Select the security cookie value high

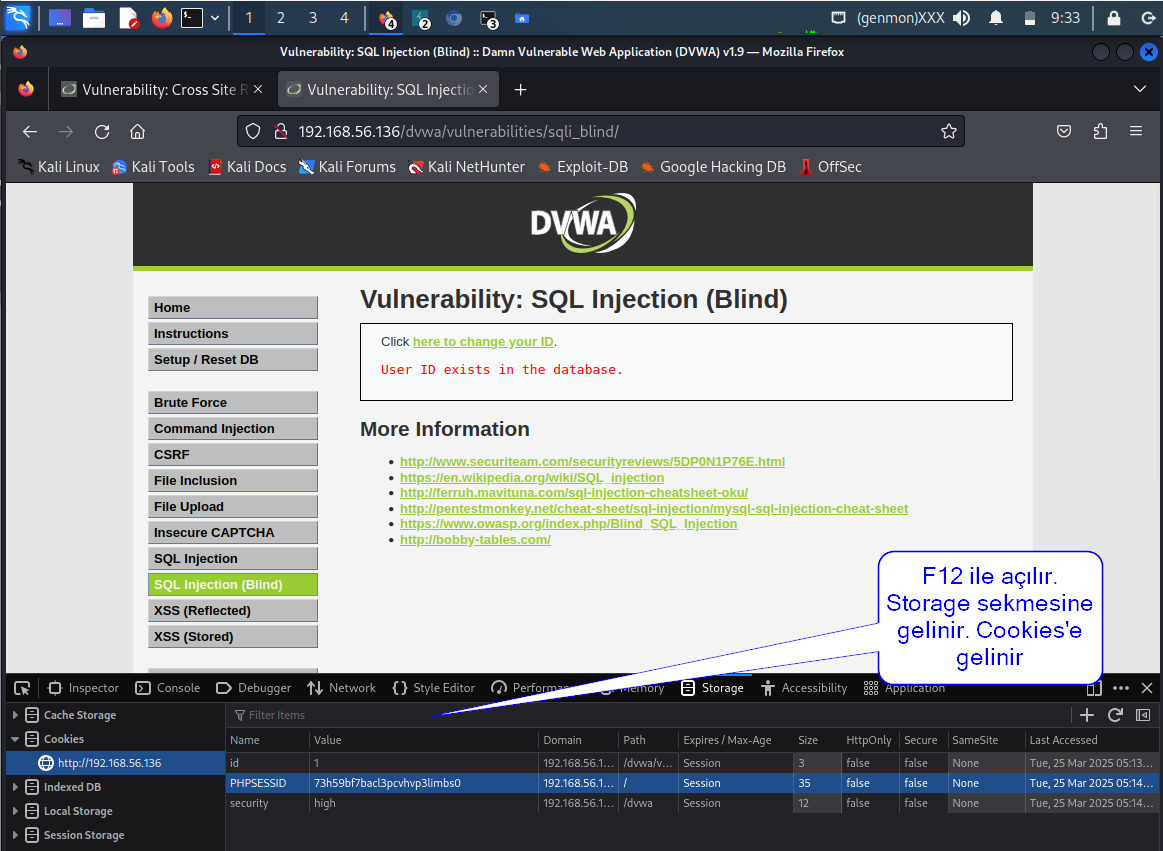click(x=325, y=803)
